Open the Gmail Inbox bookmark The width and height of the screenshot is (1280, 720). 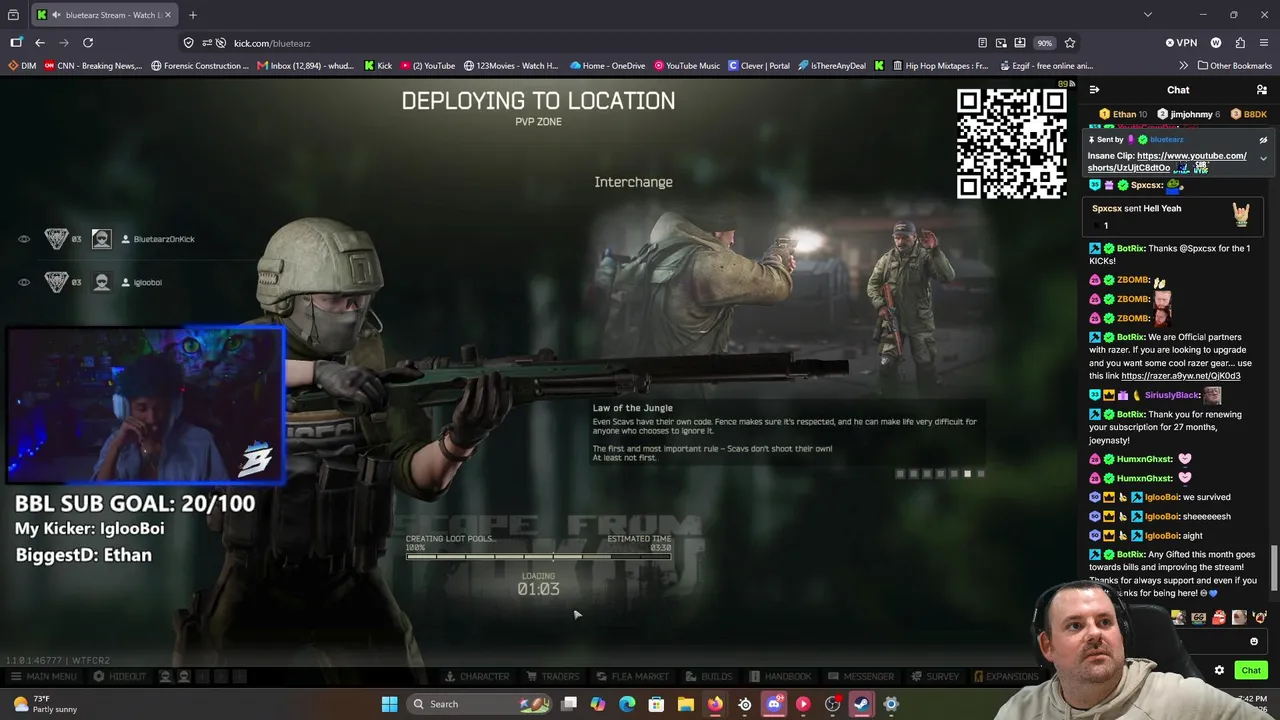(305, 66)
